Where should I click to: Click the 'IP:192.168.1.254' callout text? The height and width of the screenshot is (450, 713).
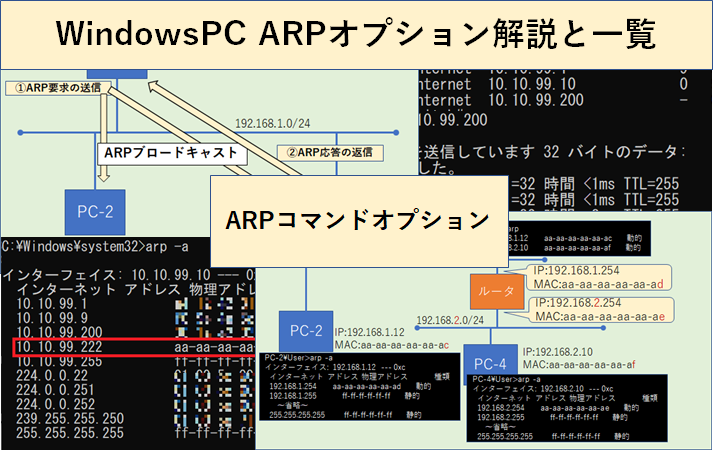[577, 270]
